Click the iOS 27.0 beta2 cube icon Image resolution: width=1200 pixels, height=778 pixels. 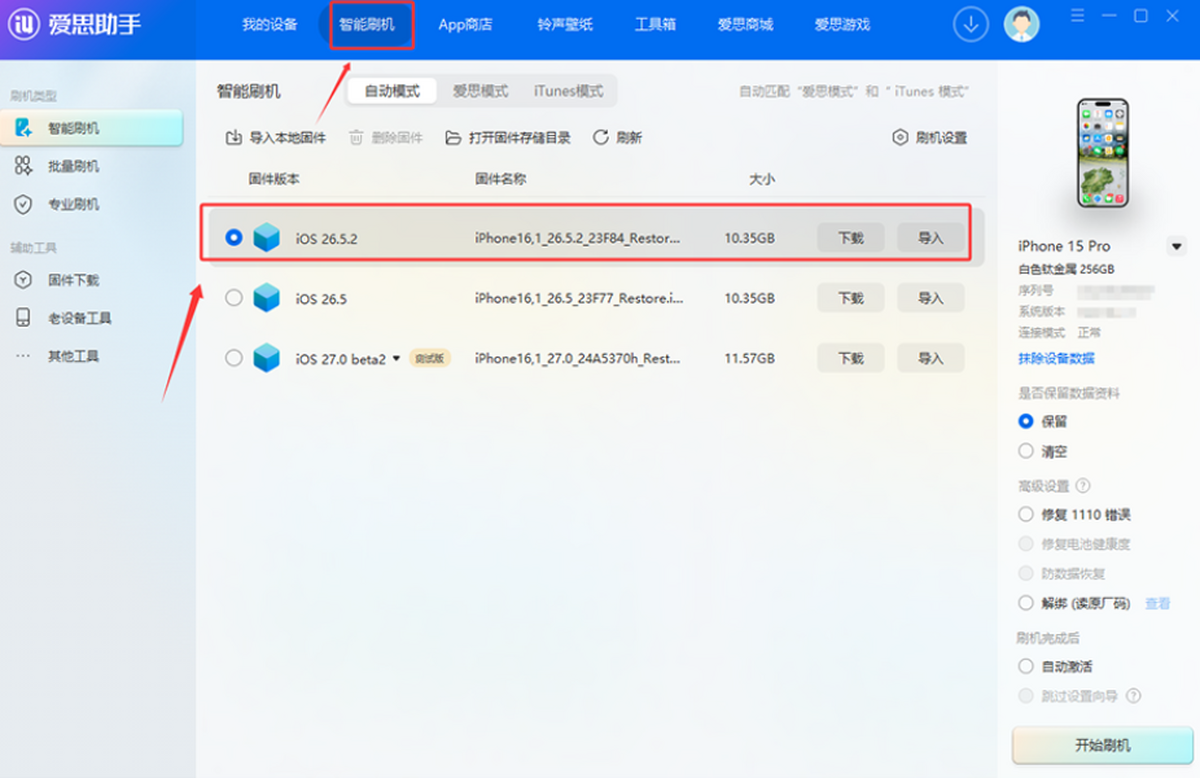pos(267,358)
